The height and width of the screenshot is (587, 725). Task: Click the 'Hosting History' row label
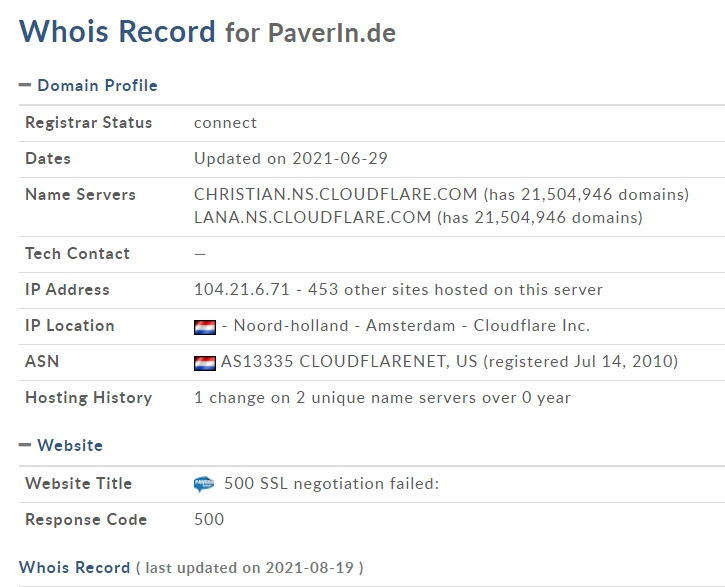tap(89, 397)
